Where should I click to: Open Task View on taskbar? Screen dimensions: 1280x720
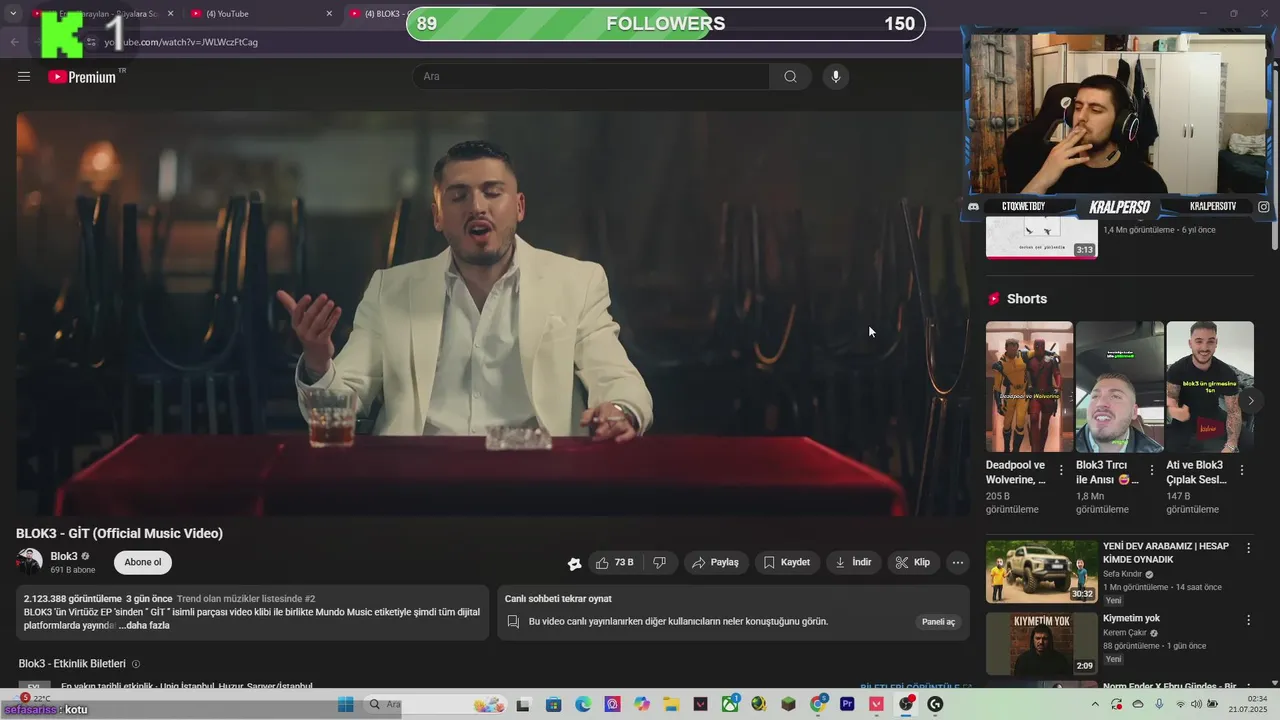click(x=522, y=705)
